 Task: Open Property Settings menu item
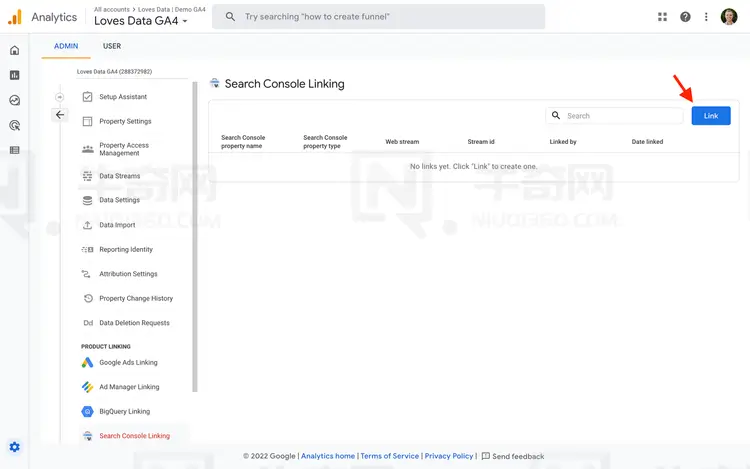pyautogui.click(x=125, y=121)
